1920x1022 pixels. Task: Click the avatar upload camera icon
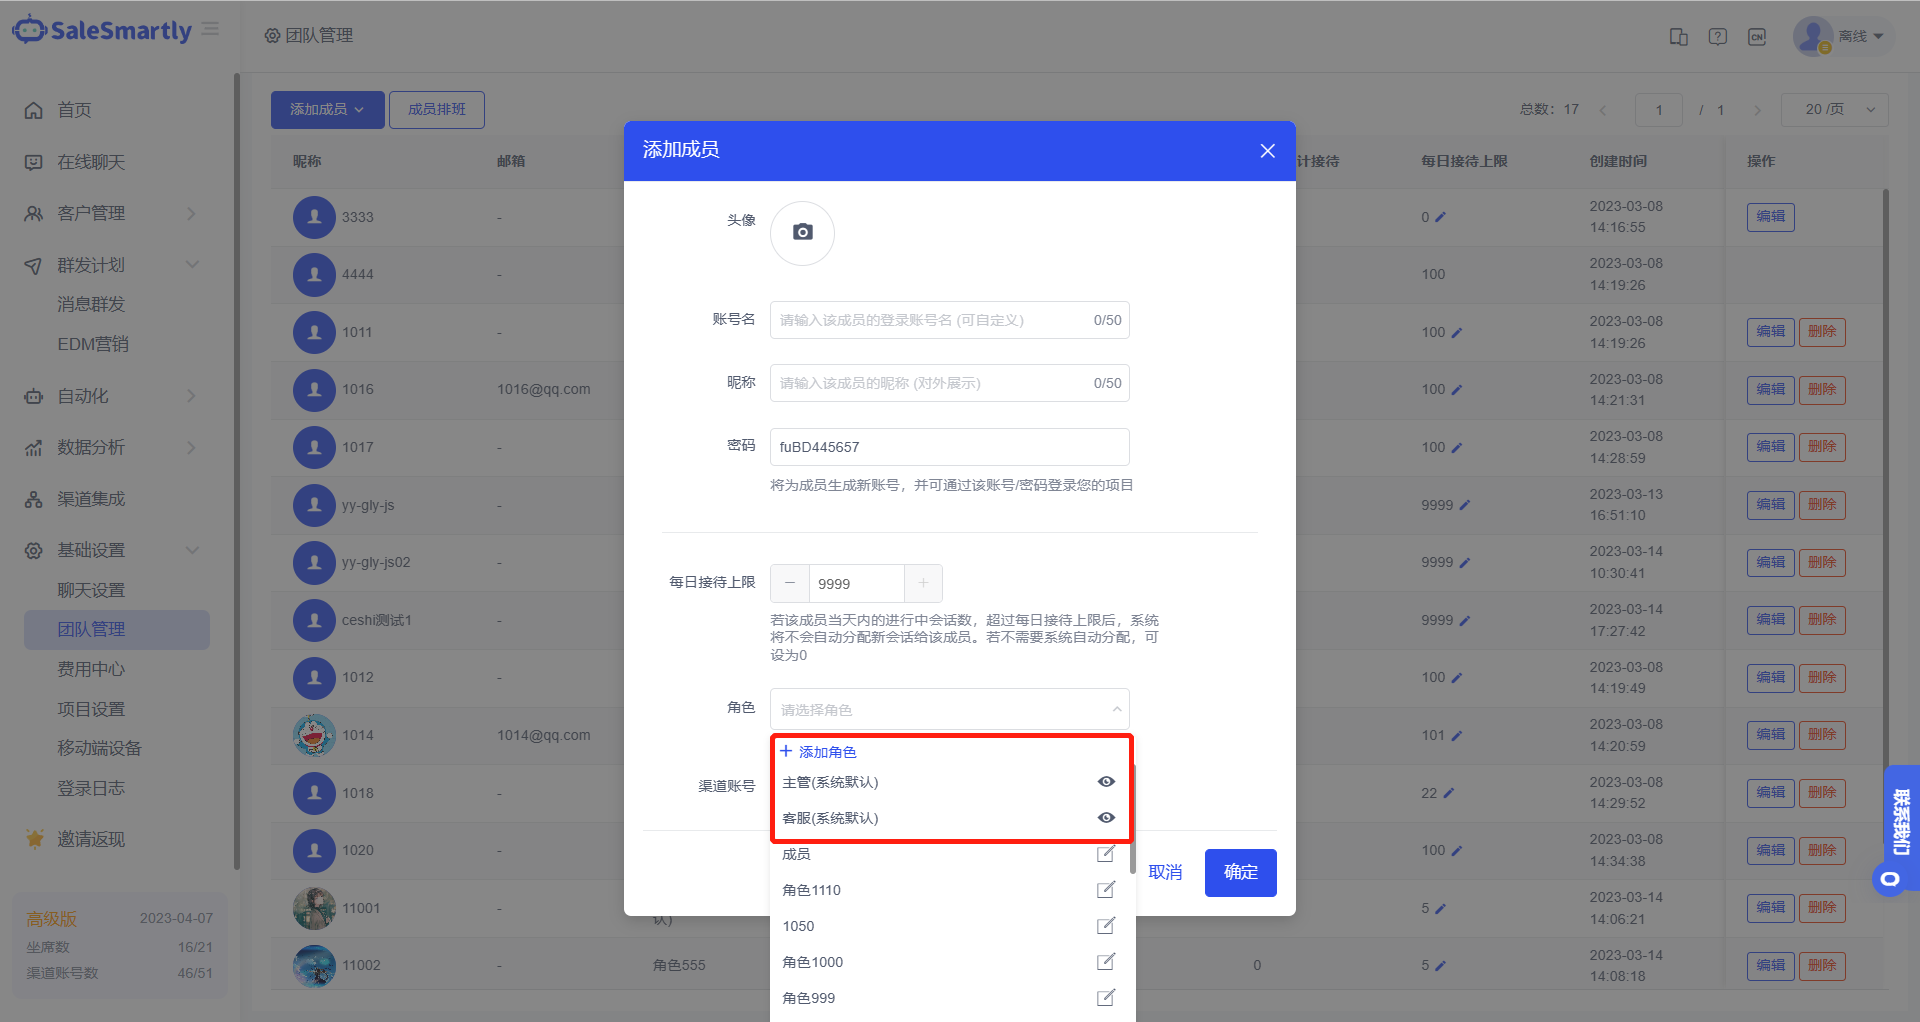pos(802,232)
